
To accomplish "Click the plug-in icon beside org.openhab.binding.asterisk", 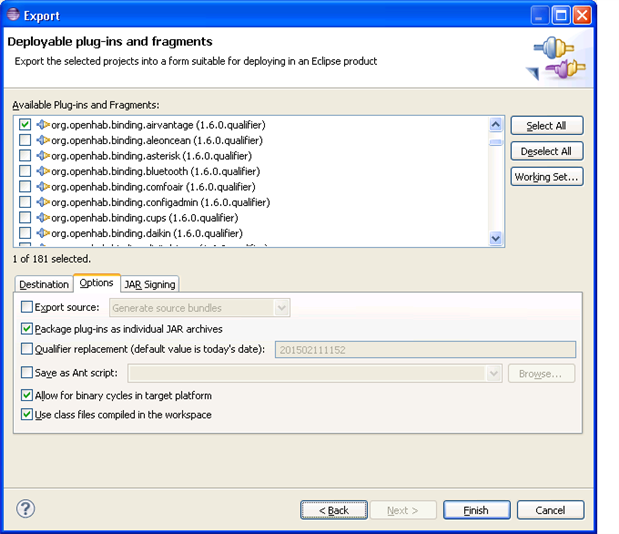I will point(43,156).
